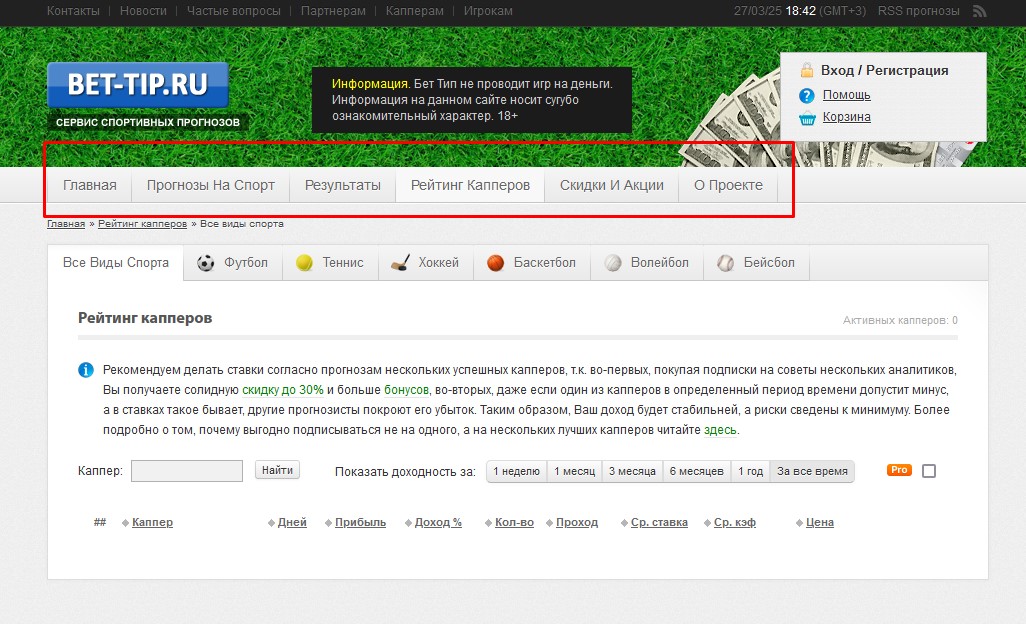This screenshot has height=624, width=1026.
Task: Select the hockey stick Хоккей icon
Action: pyautogui.click(x=400, y=263)
